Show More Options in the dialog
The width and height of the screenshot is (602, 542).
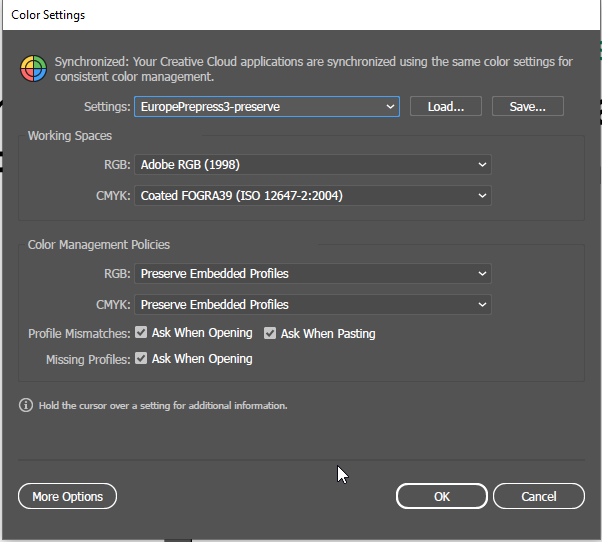[67, 496]
